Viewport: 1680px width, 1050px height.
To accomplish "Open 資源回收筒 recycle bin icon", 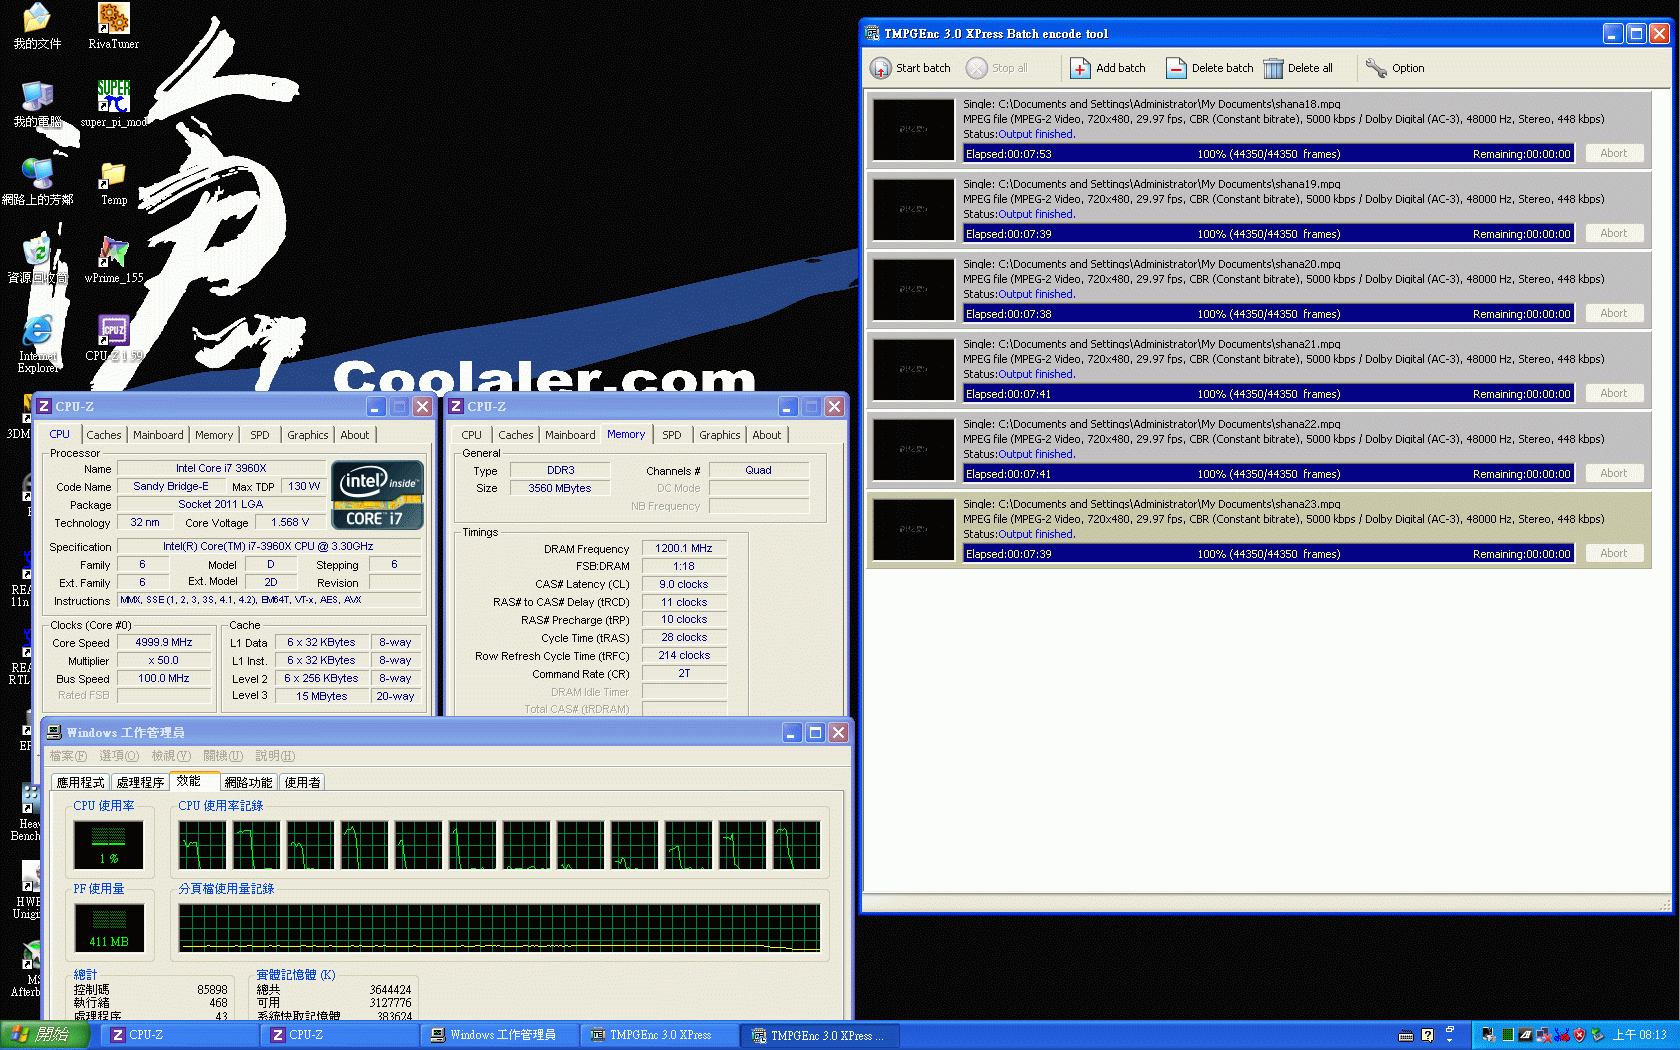I will (37, 261).
